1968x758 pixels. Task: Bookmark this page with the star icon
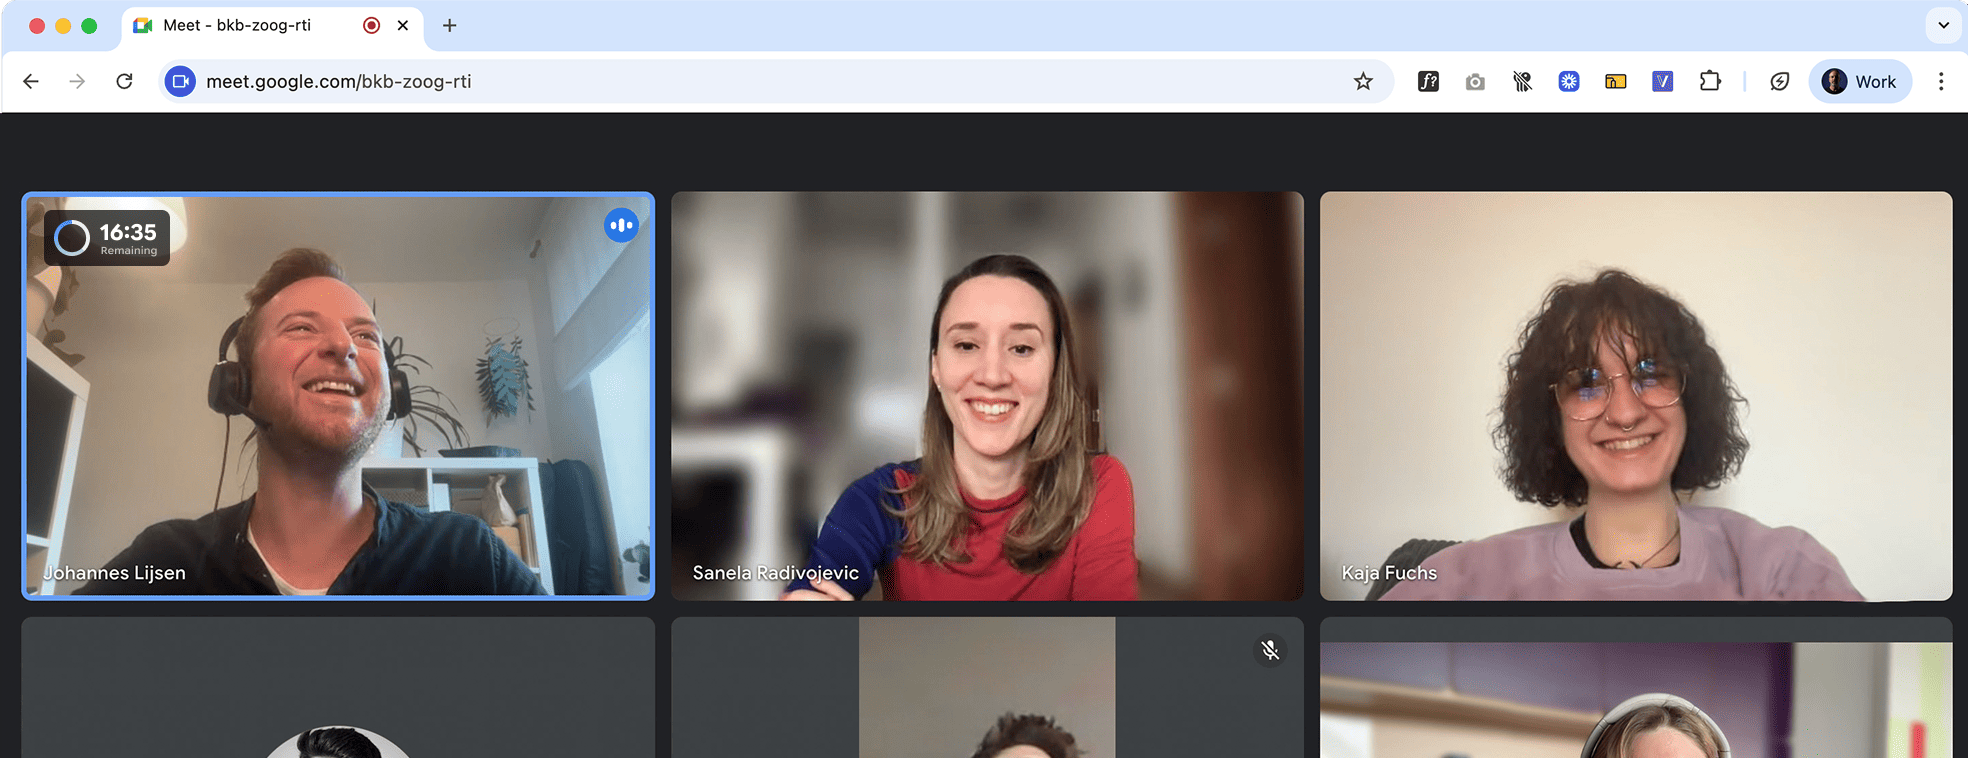click(1363, 82)
